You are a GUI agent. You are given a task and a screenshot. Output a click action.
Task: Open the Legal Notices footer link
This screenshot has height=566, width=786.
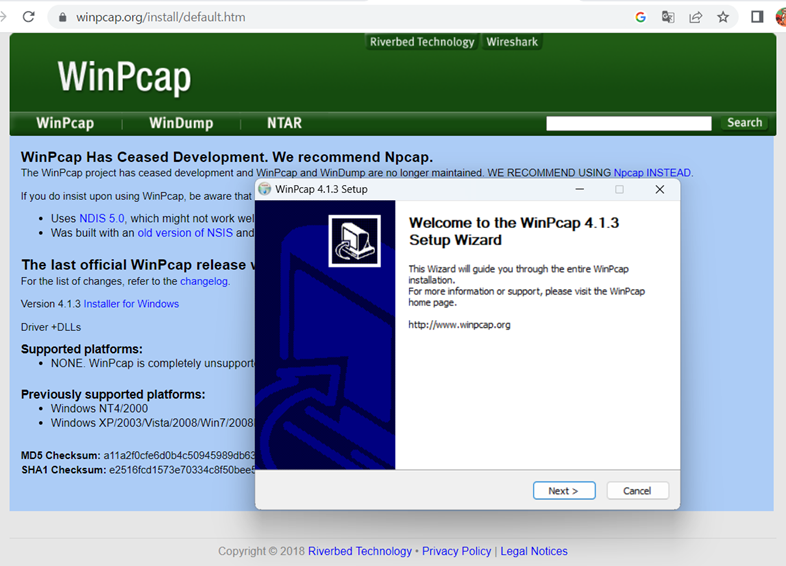pos(534,551)
